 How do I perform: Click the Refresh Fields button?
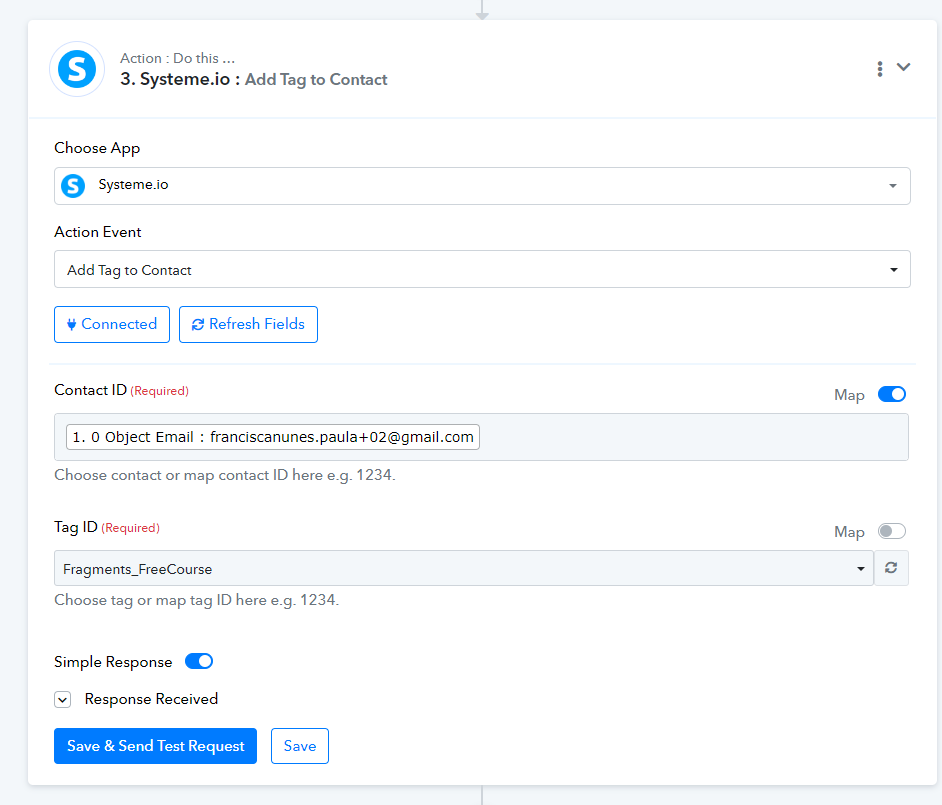tap(248, 324)
